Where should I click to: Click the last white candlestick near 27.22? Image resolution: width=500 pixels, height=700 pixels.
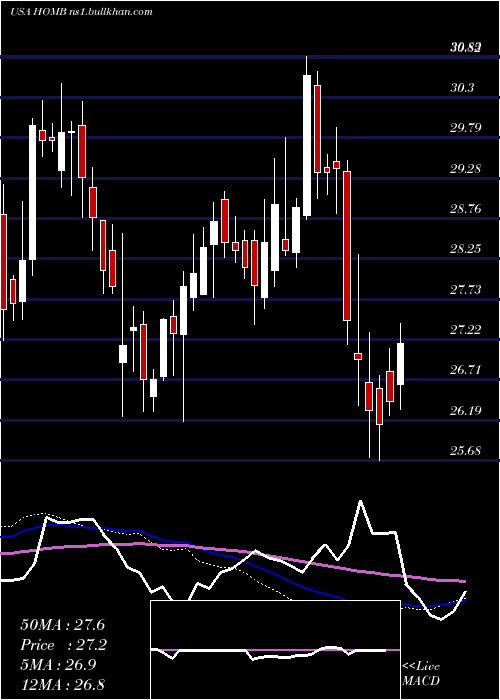coord(400,364)
